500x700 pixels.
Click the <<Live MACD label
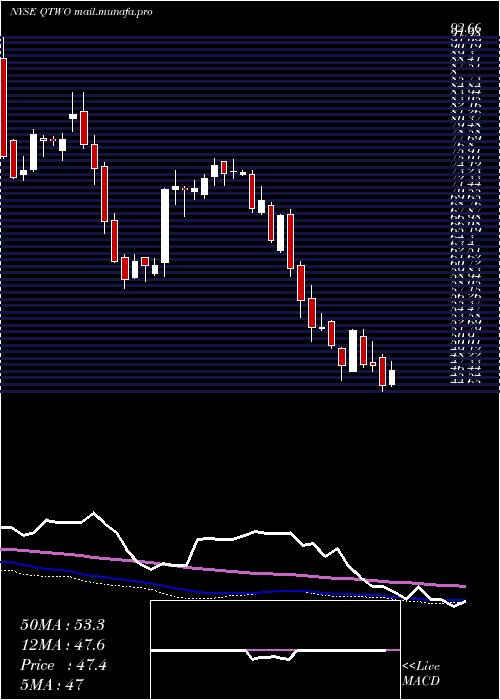[x=421, y=674]
